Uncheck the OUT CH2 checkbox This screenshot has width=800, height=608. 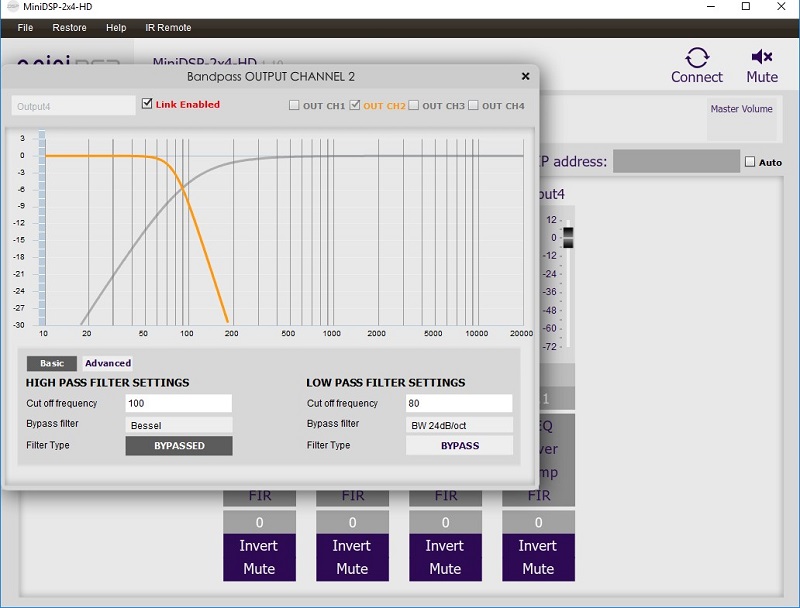(x=355, y=105)
